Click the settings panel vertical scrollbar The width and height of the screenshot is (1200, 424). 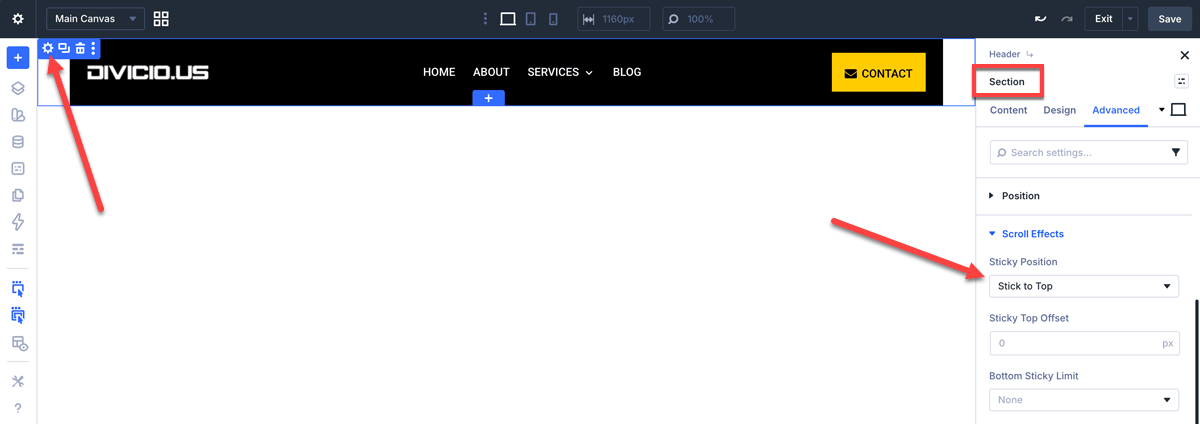point(1196,361)
